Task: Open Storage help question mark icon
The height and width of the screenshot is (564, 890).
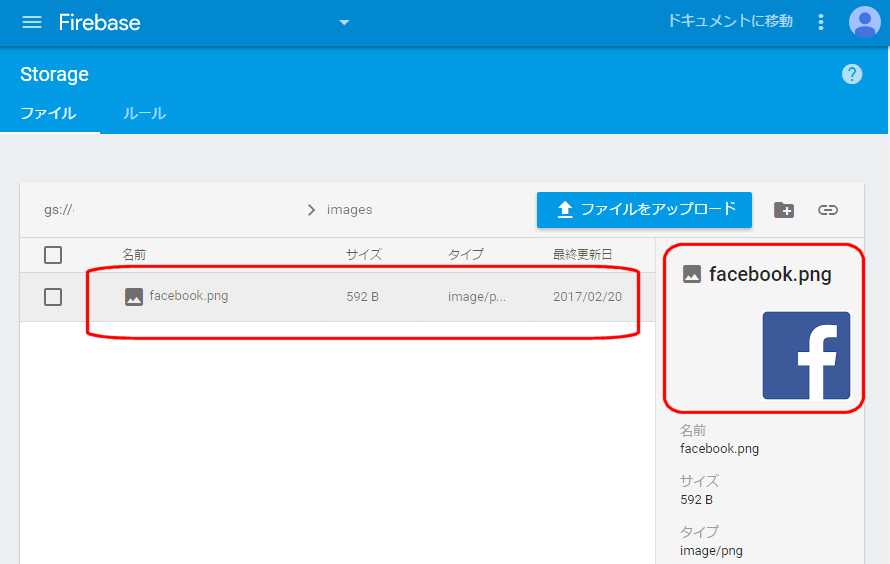Action: (852, 74)
